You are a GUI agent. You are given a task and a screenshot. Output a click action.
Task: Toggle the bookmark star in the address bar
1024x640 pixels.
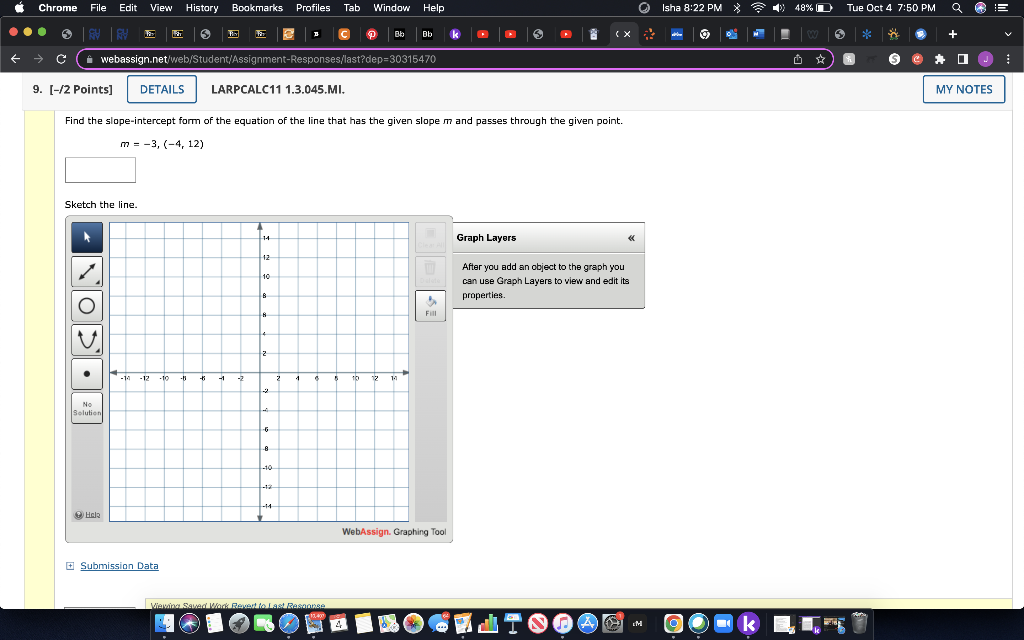point(820,58)
